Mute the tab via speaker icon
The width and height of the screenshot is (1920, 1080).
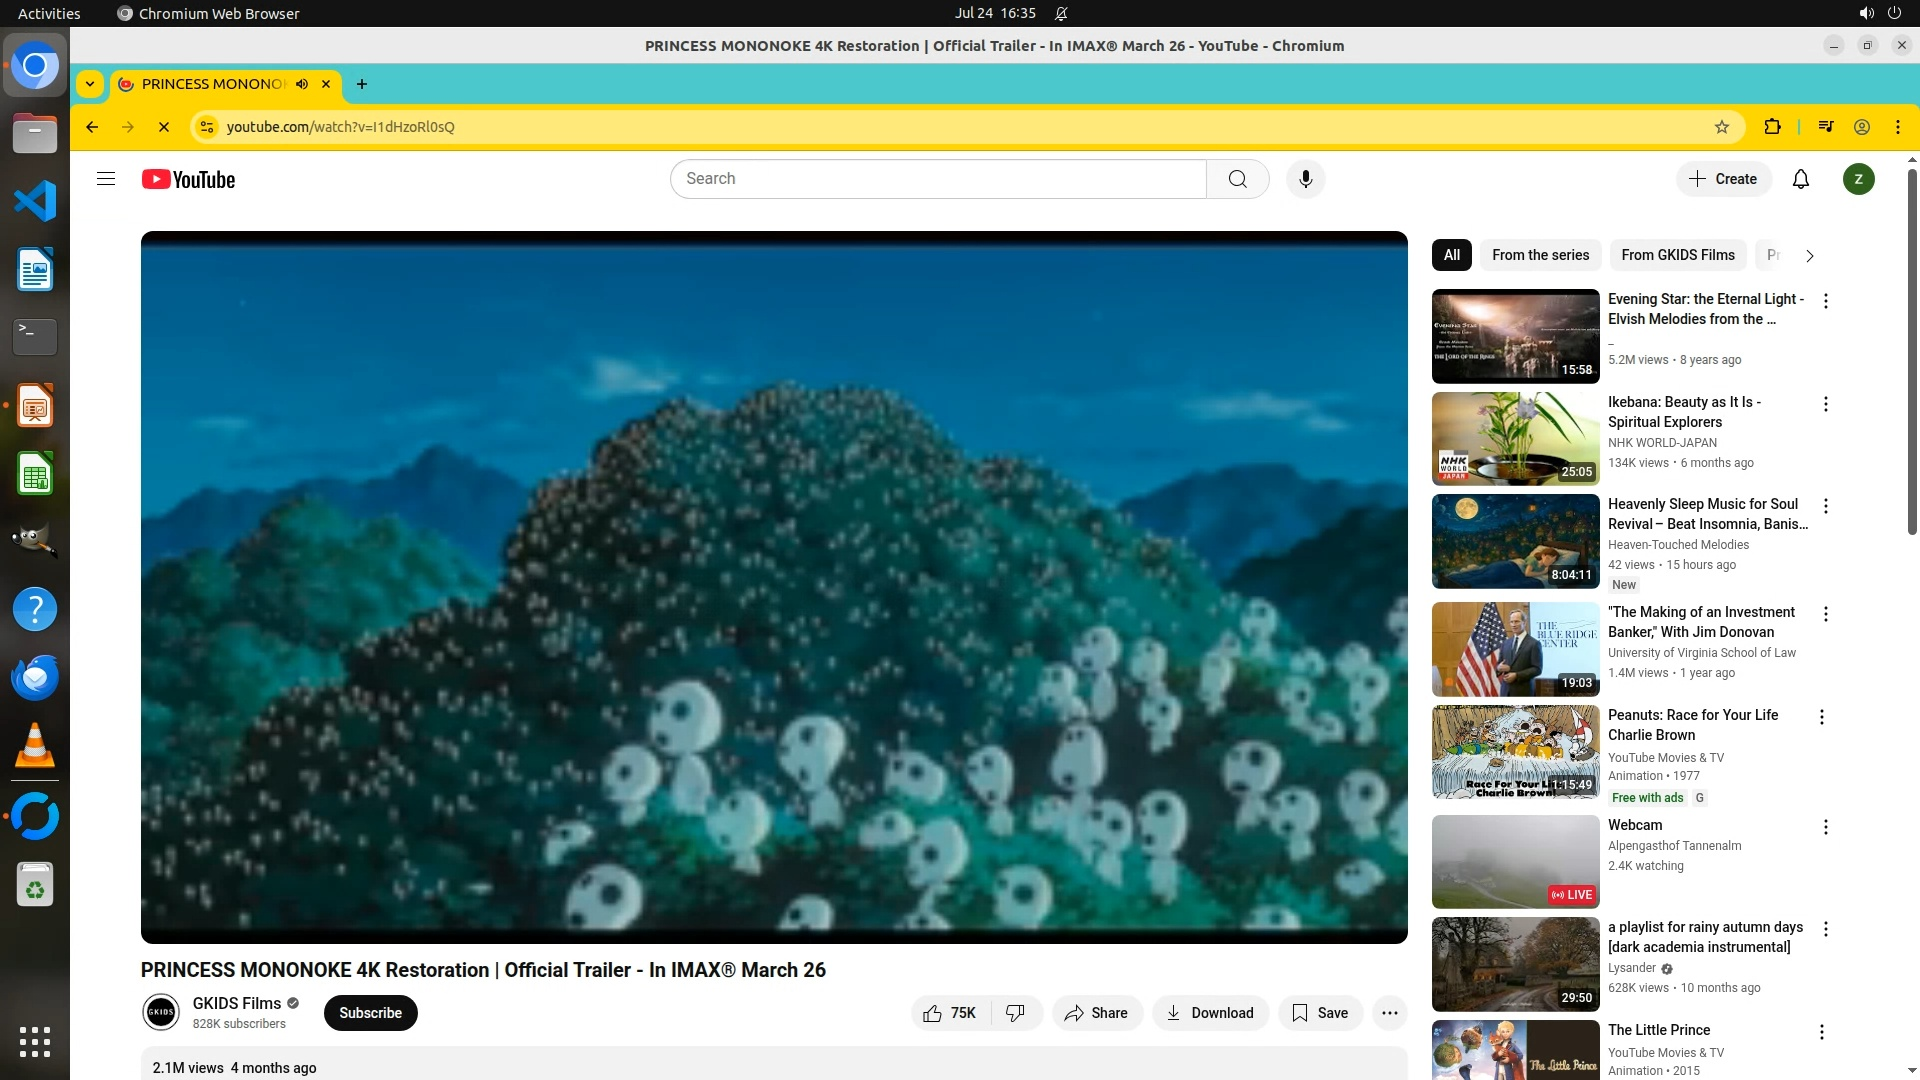click(x=302, y=84)
